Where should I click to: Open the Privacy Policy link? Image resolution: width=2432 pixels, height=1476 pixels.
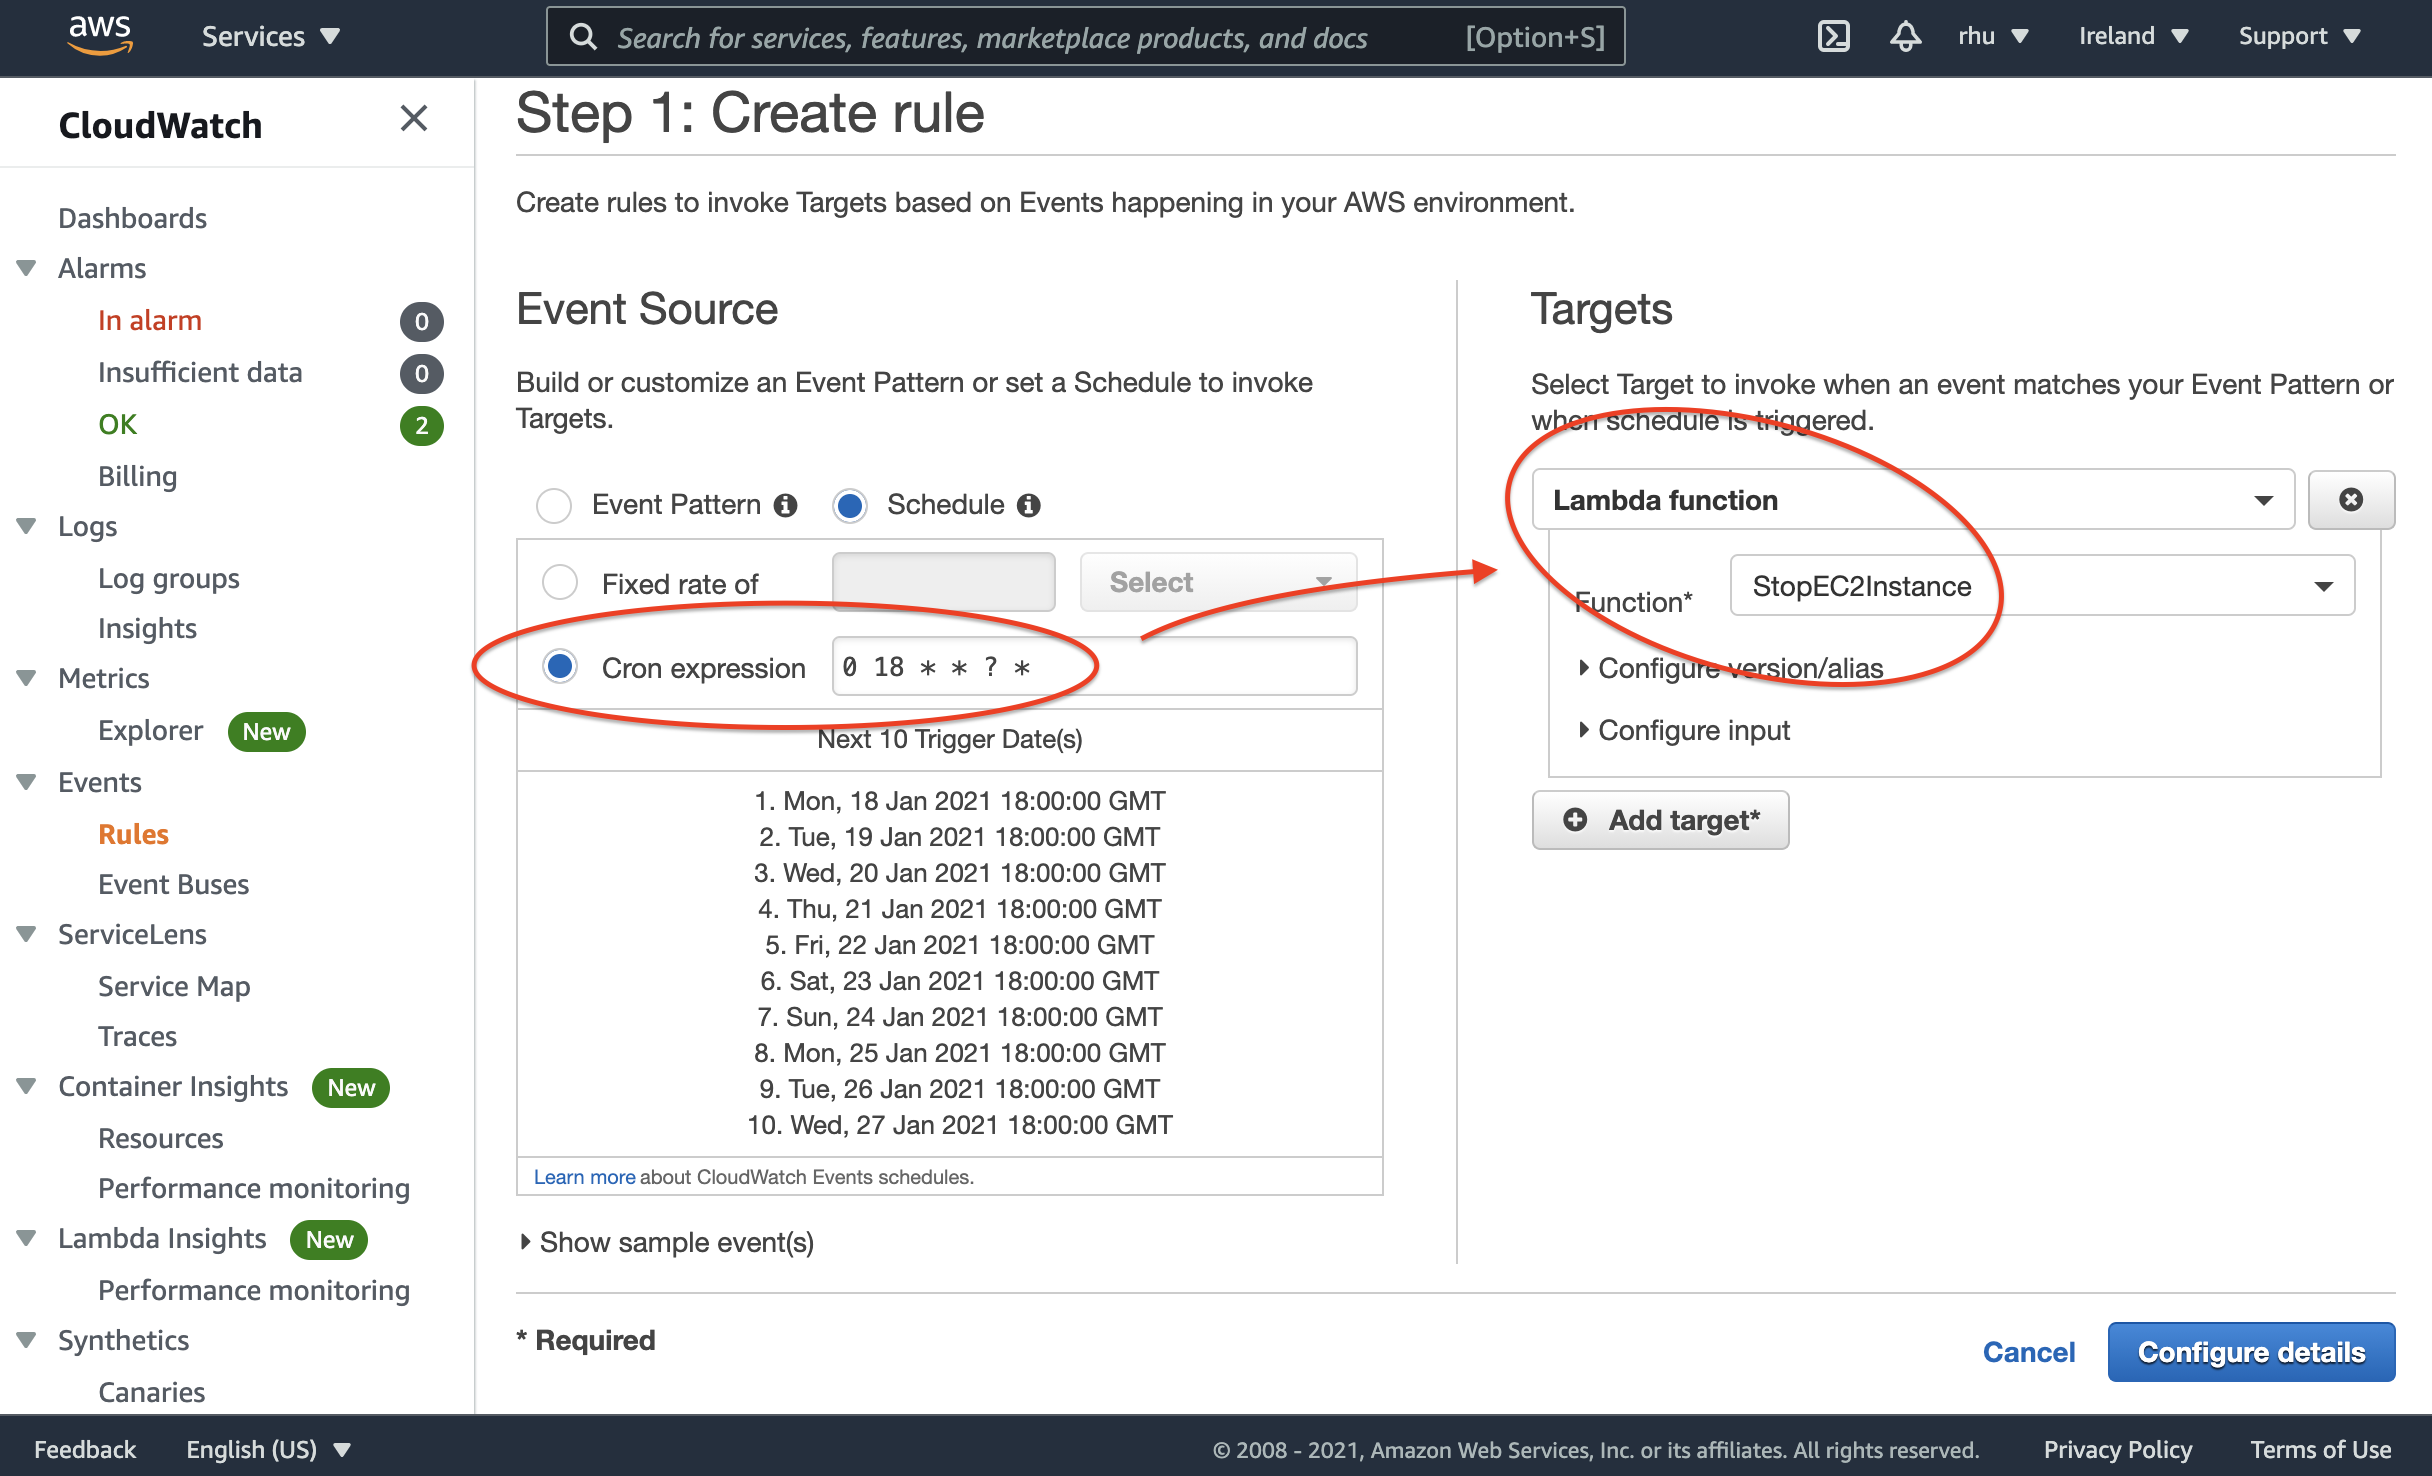pyautogui.click(x=2117, y=1449)
